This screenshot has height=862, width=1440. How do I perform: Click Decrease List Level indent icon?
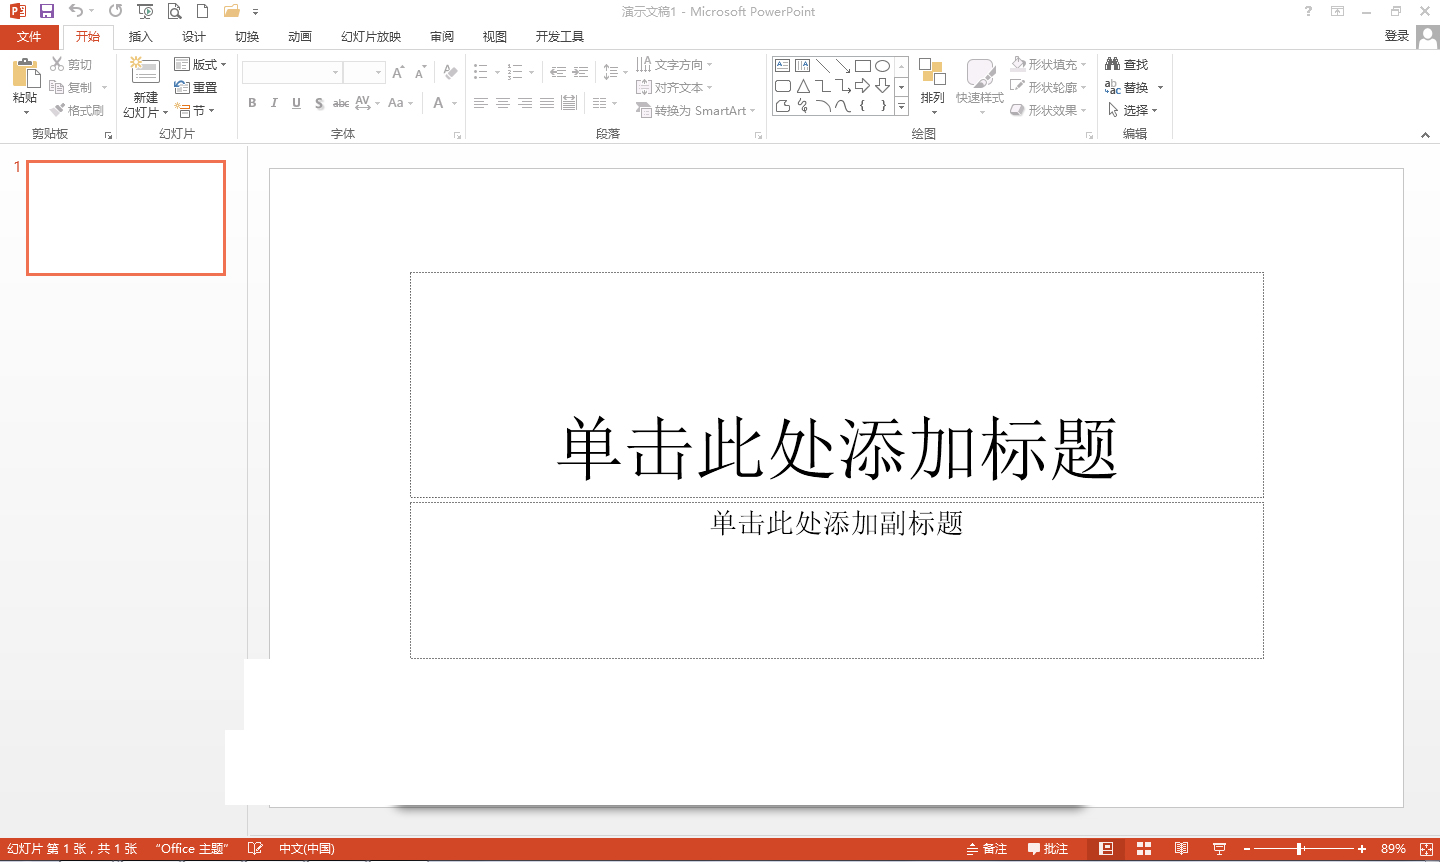558,72
